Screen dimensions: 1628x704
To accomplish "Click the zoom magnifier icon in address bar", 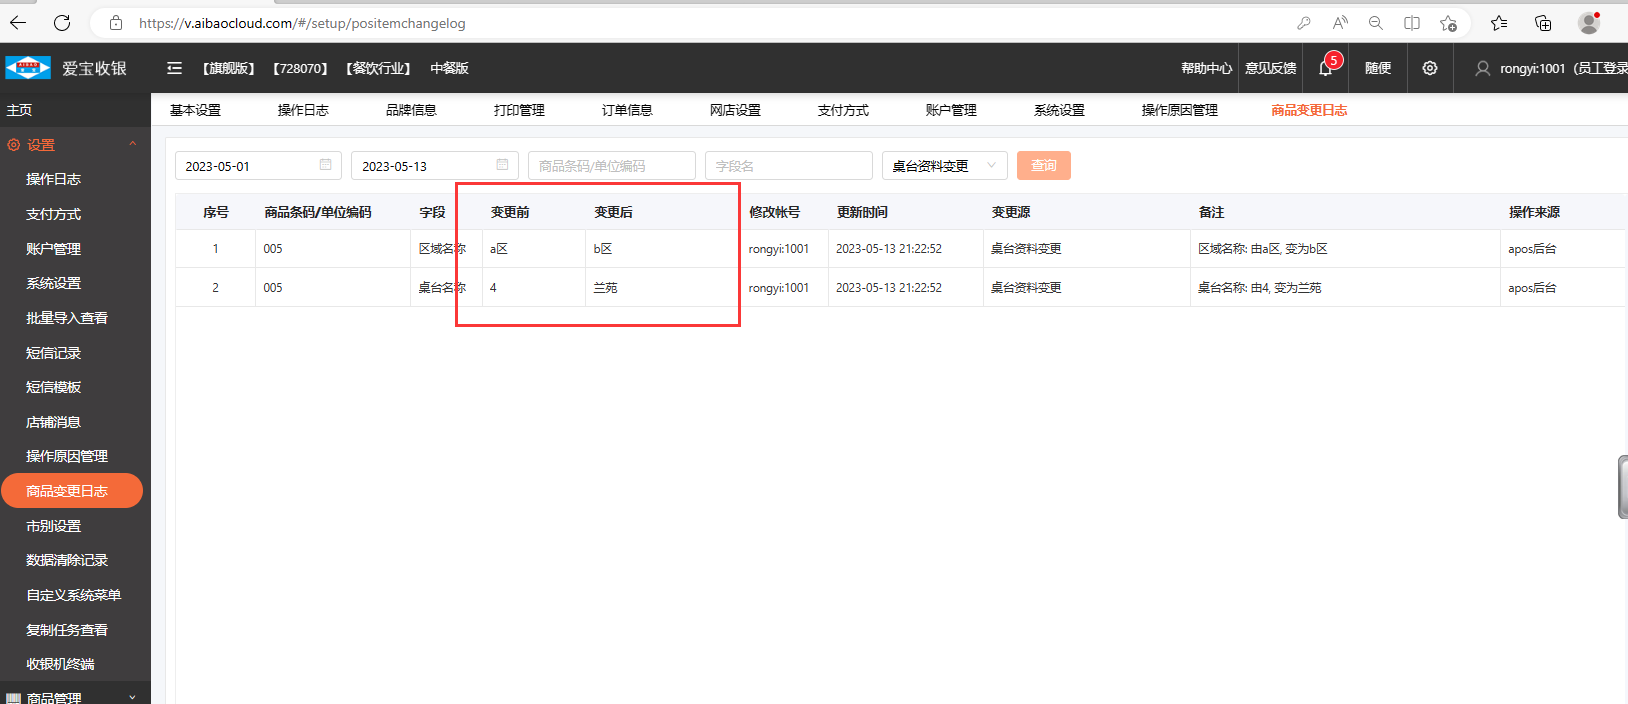I will [1376, 23].
